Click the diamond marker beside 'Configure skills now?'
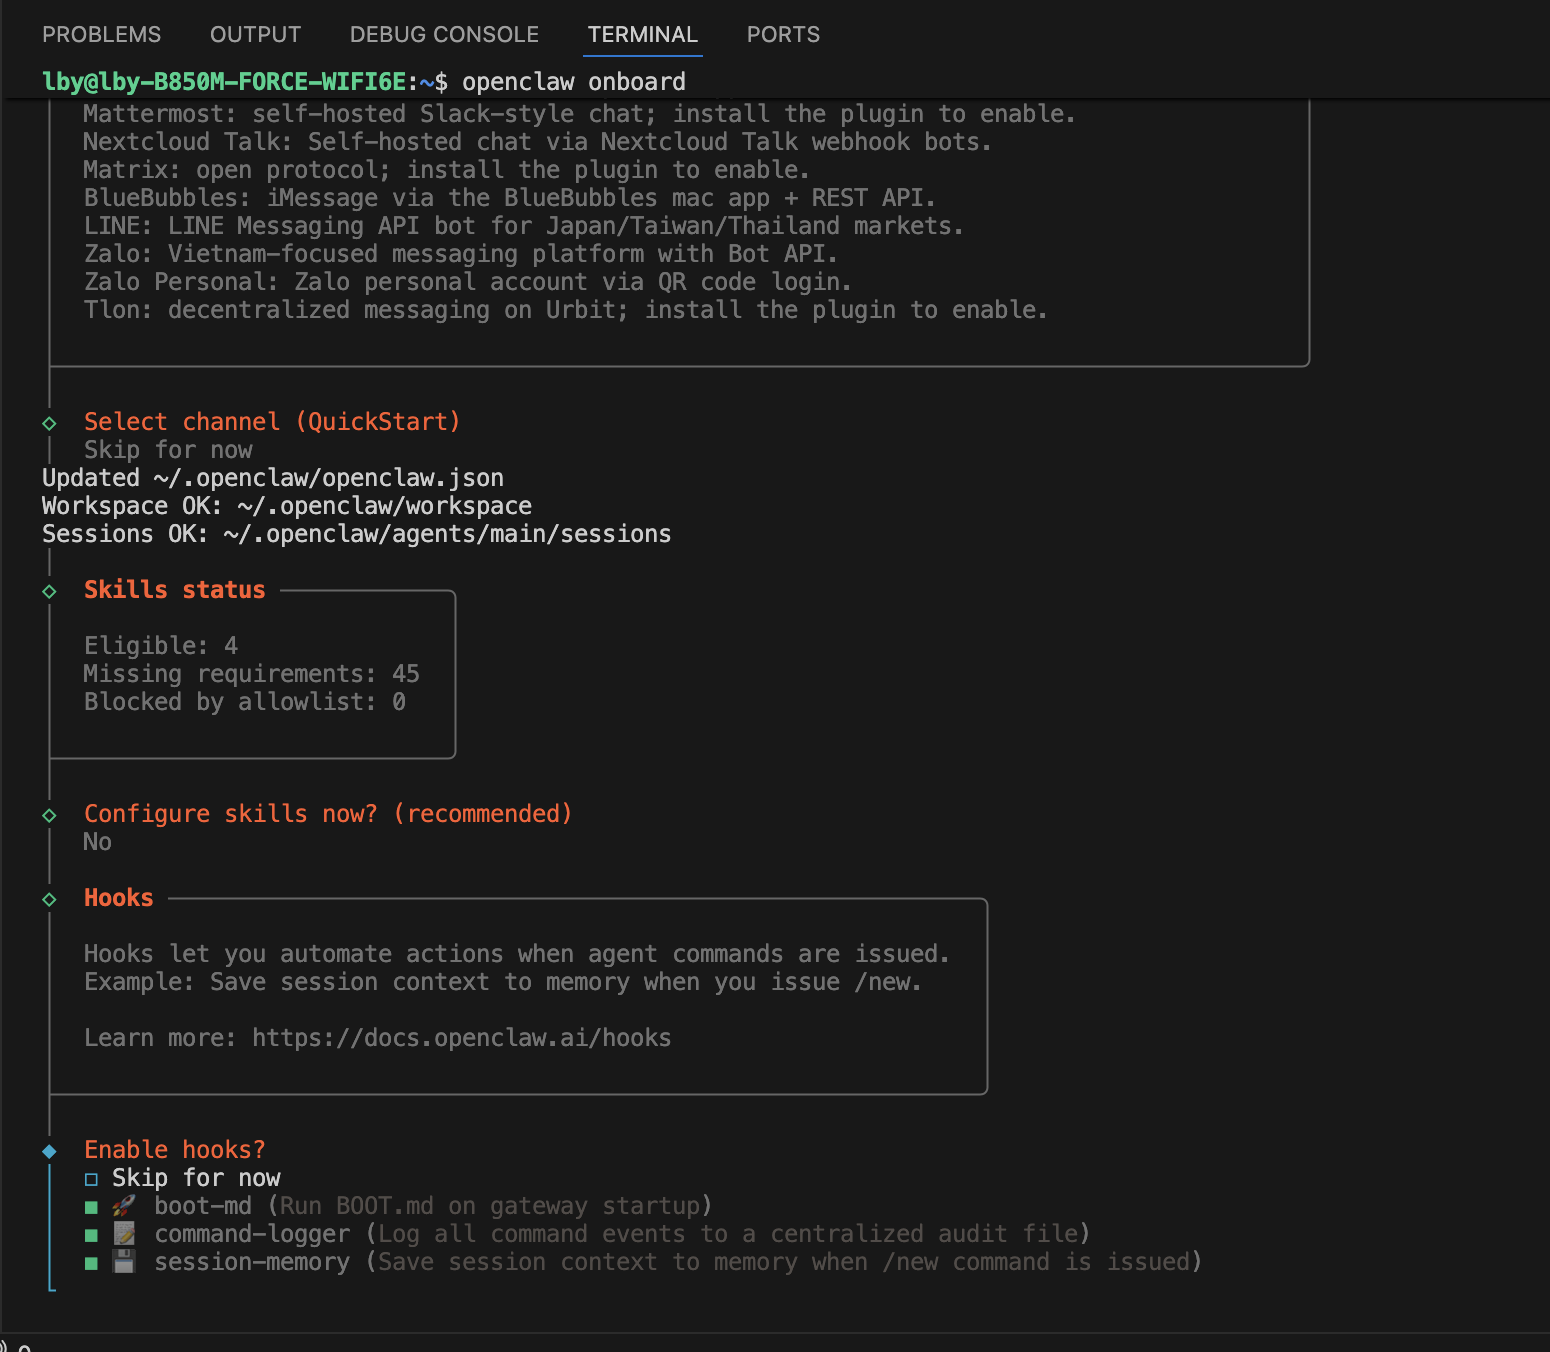This screenshot has height=1352, width=1550. point(49,815)
